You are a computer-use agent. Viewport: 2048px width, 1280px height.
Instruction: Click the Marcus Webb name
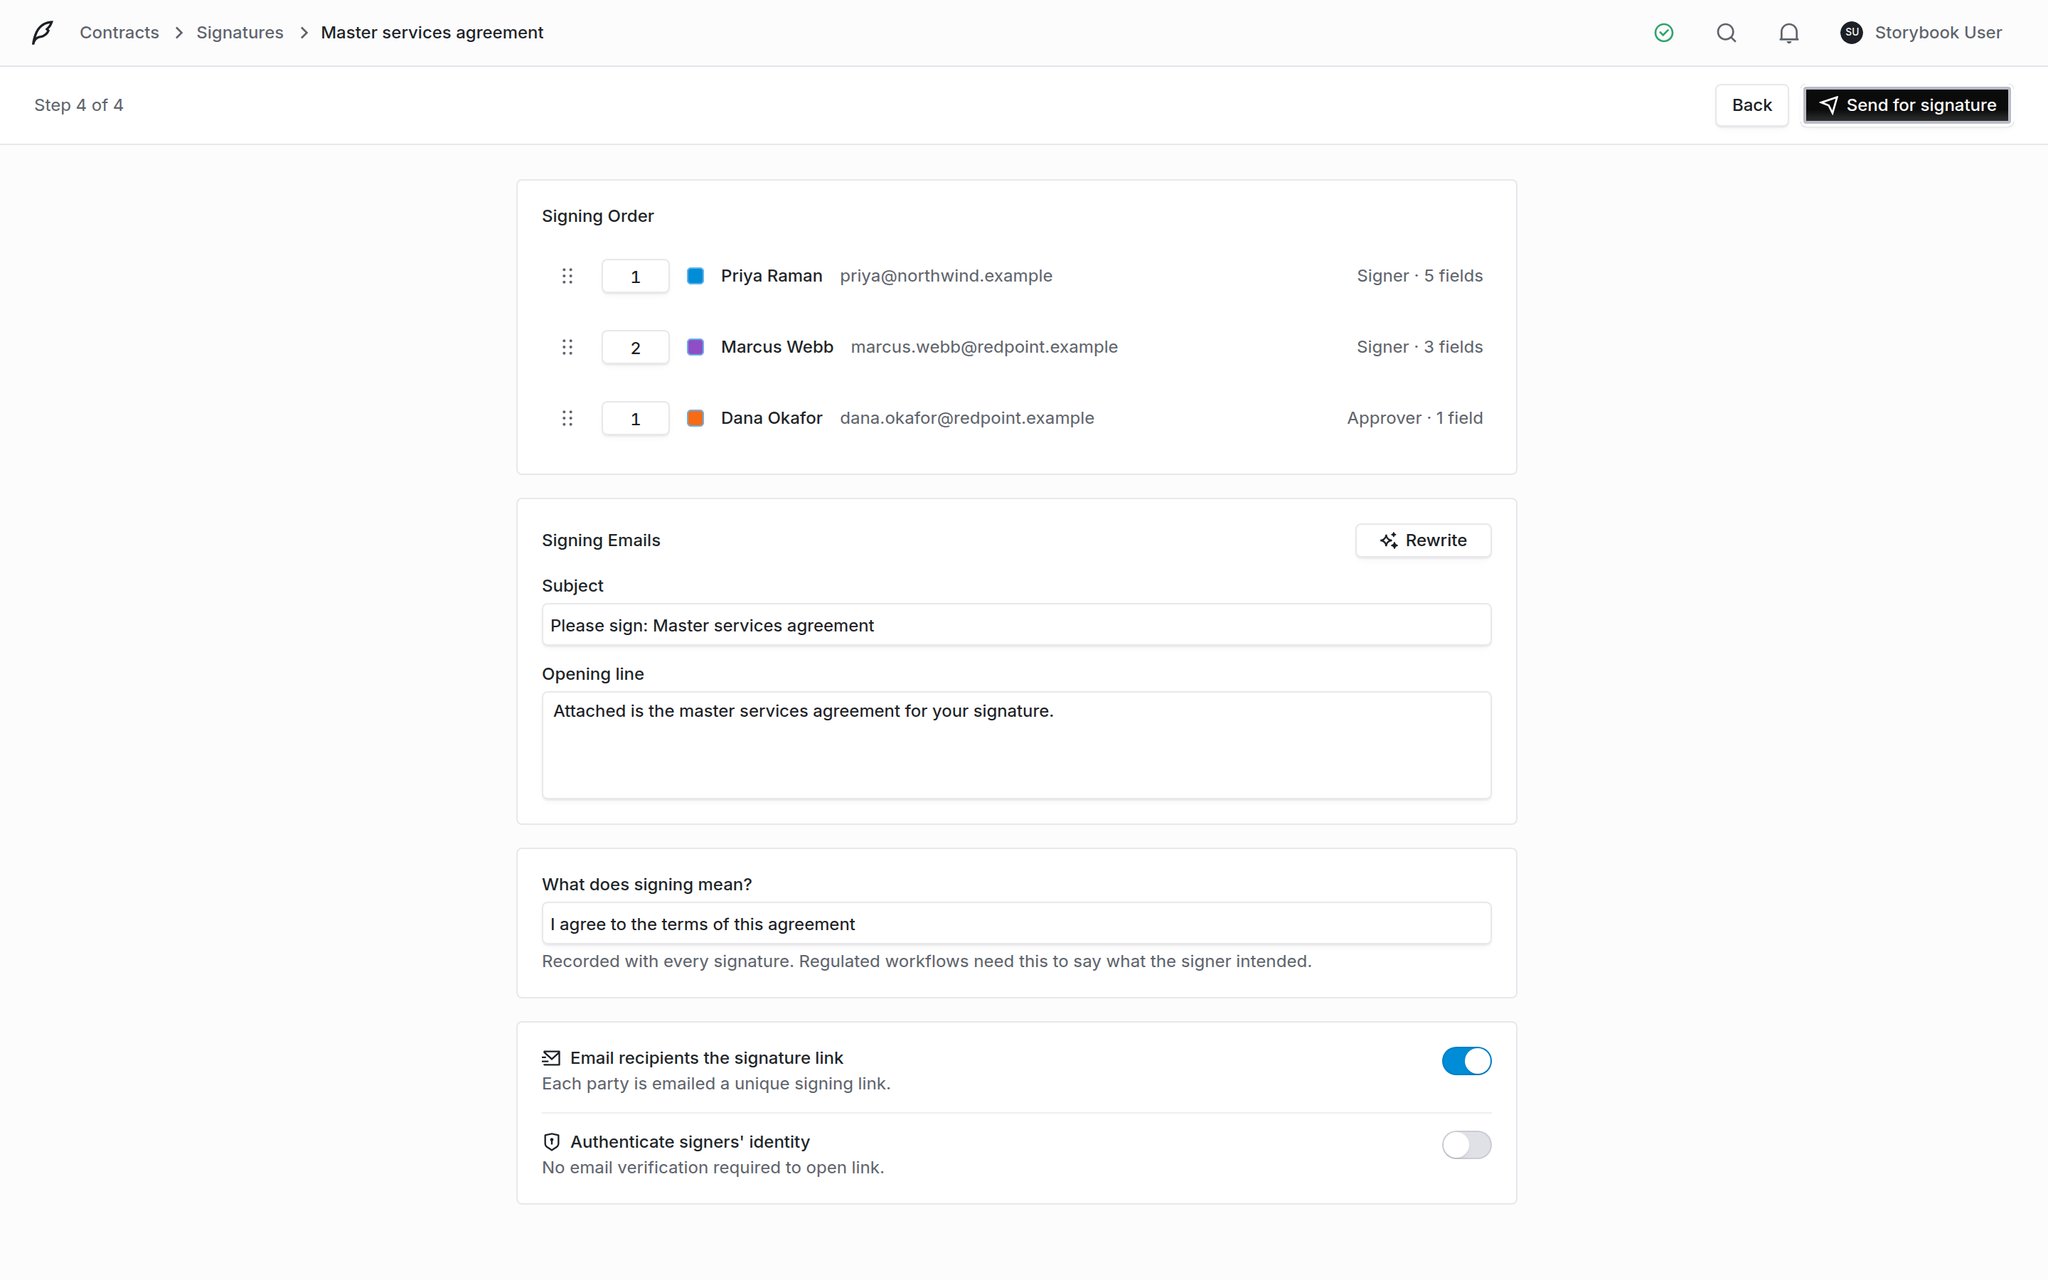[x=777, y=347]
